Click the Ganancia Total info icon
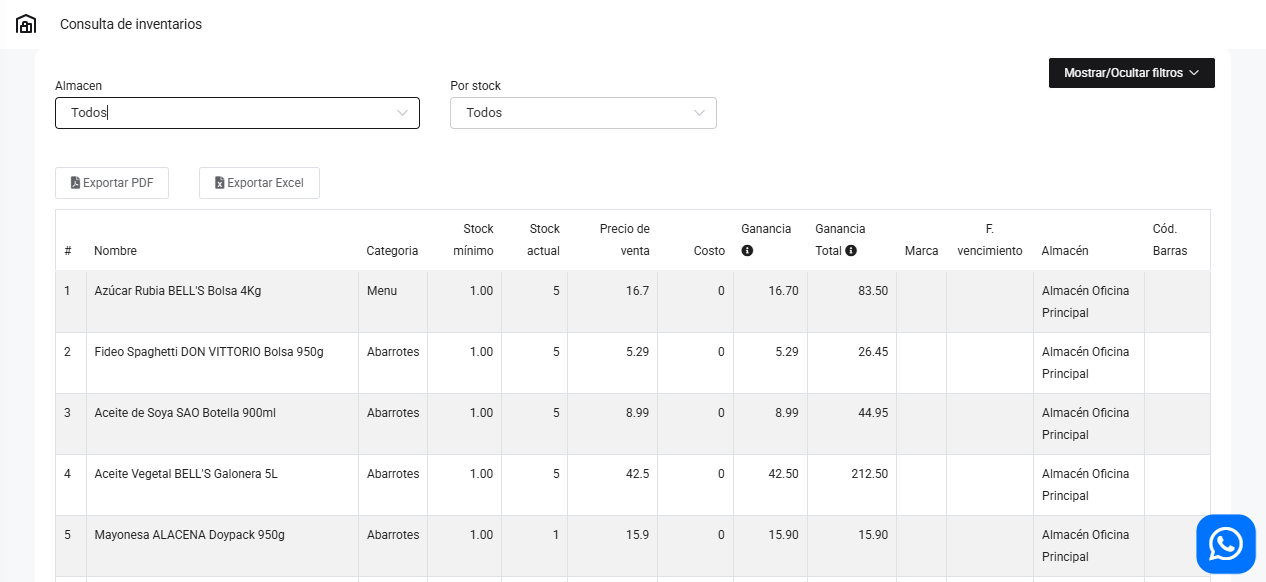 click(851, 251)
